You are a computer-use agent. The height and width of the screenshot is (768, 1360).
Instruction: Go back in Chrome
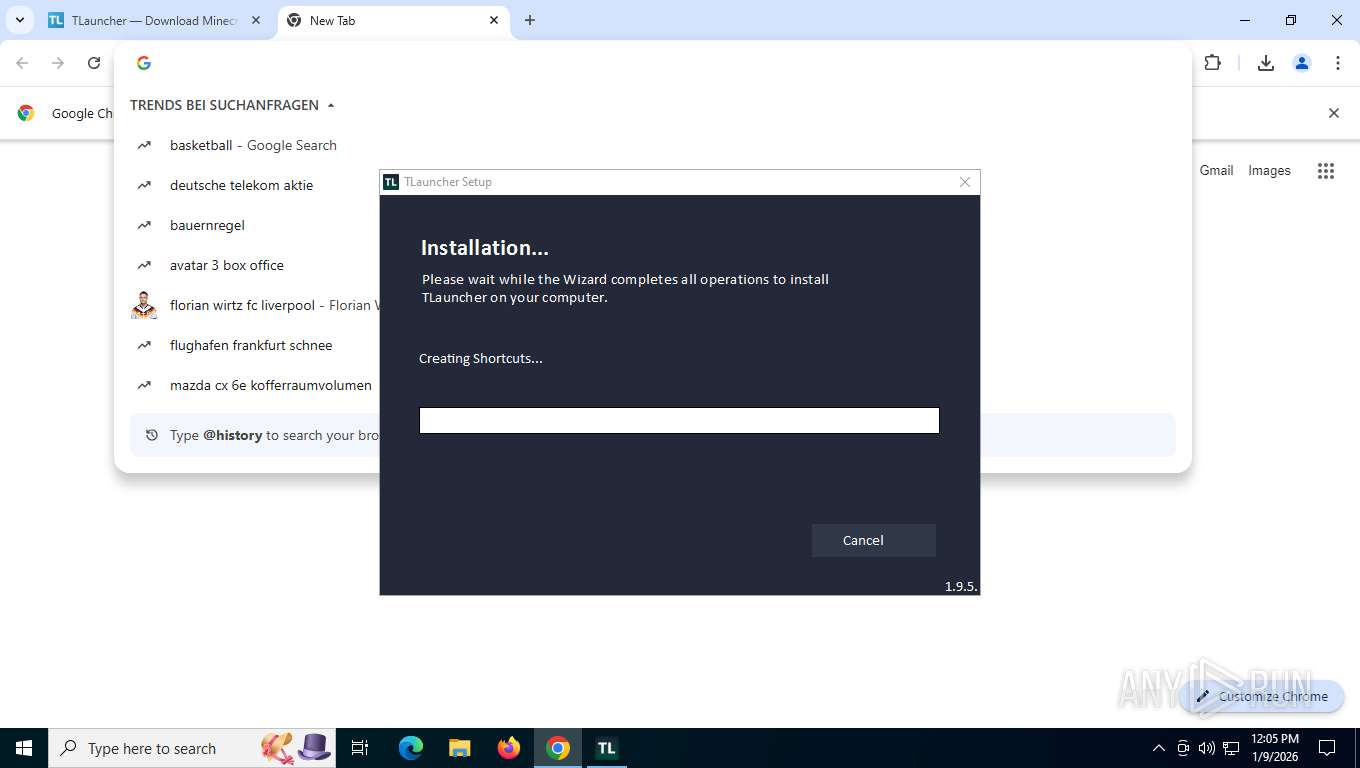click(x=22, y=63)
